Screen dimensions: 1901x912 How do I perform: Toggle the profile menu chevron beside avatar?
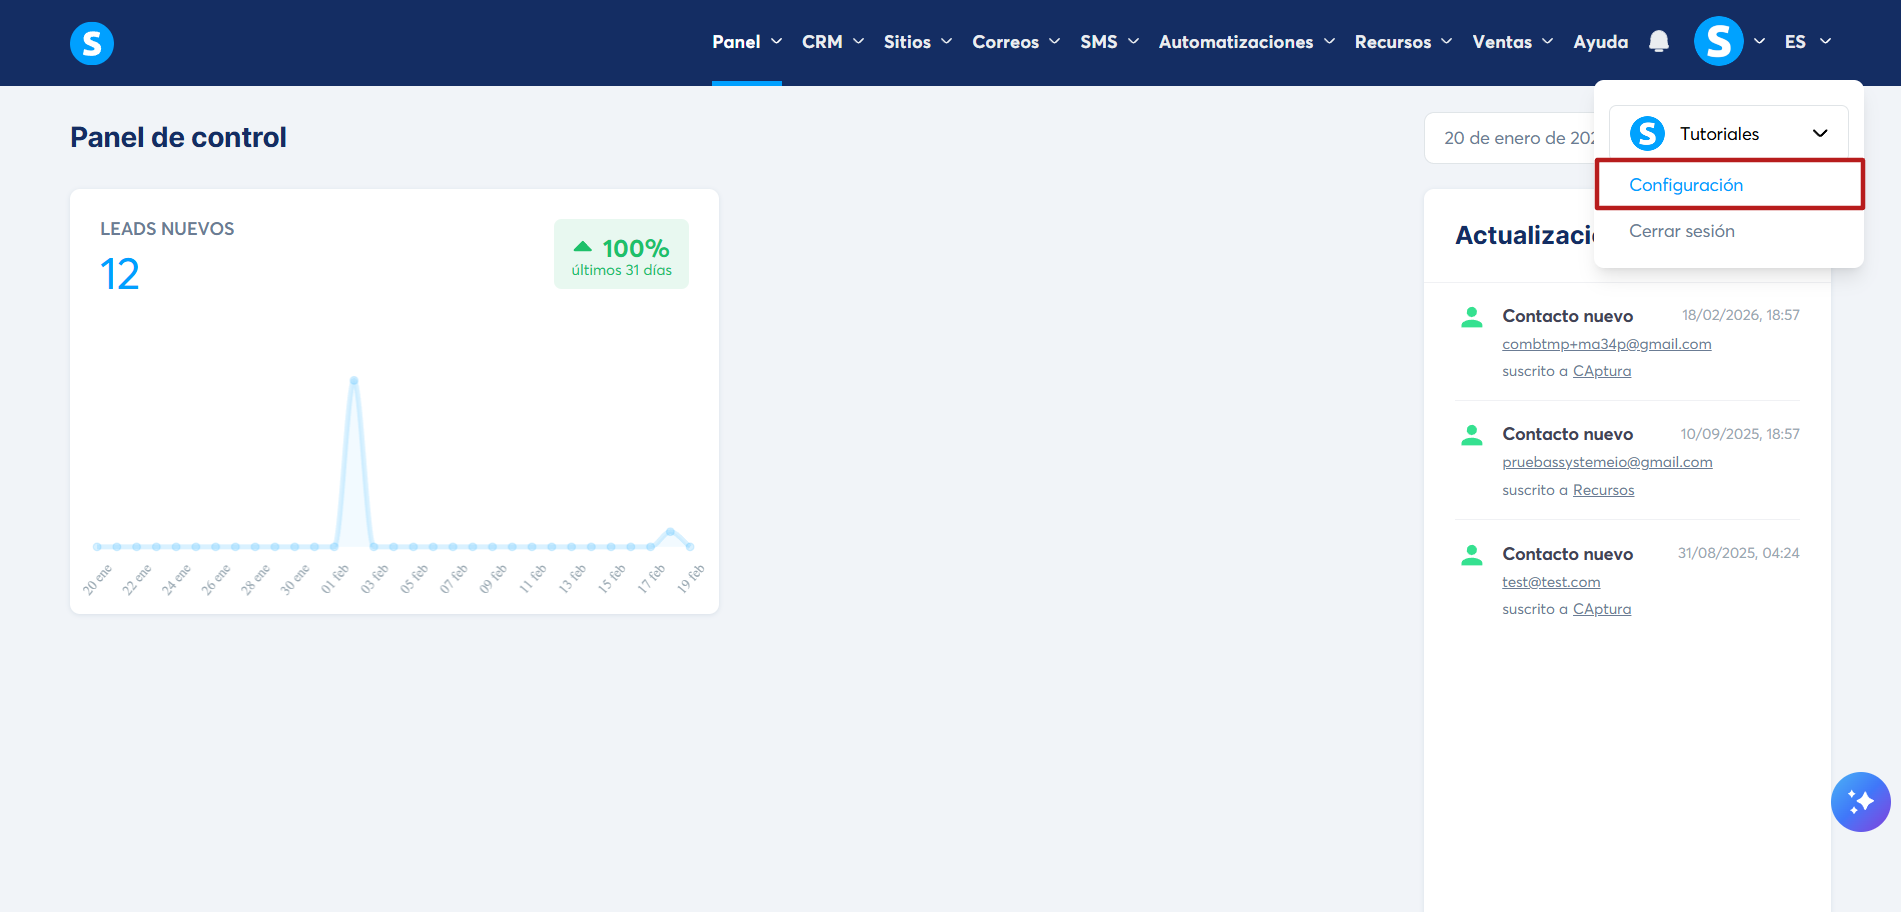coord(1759,41)
